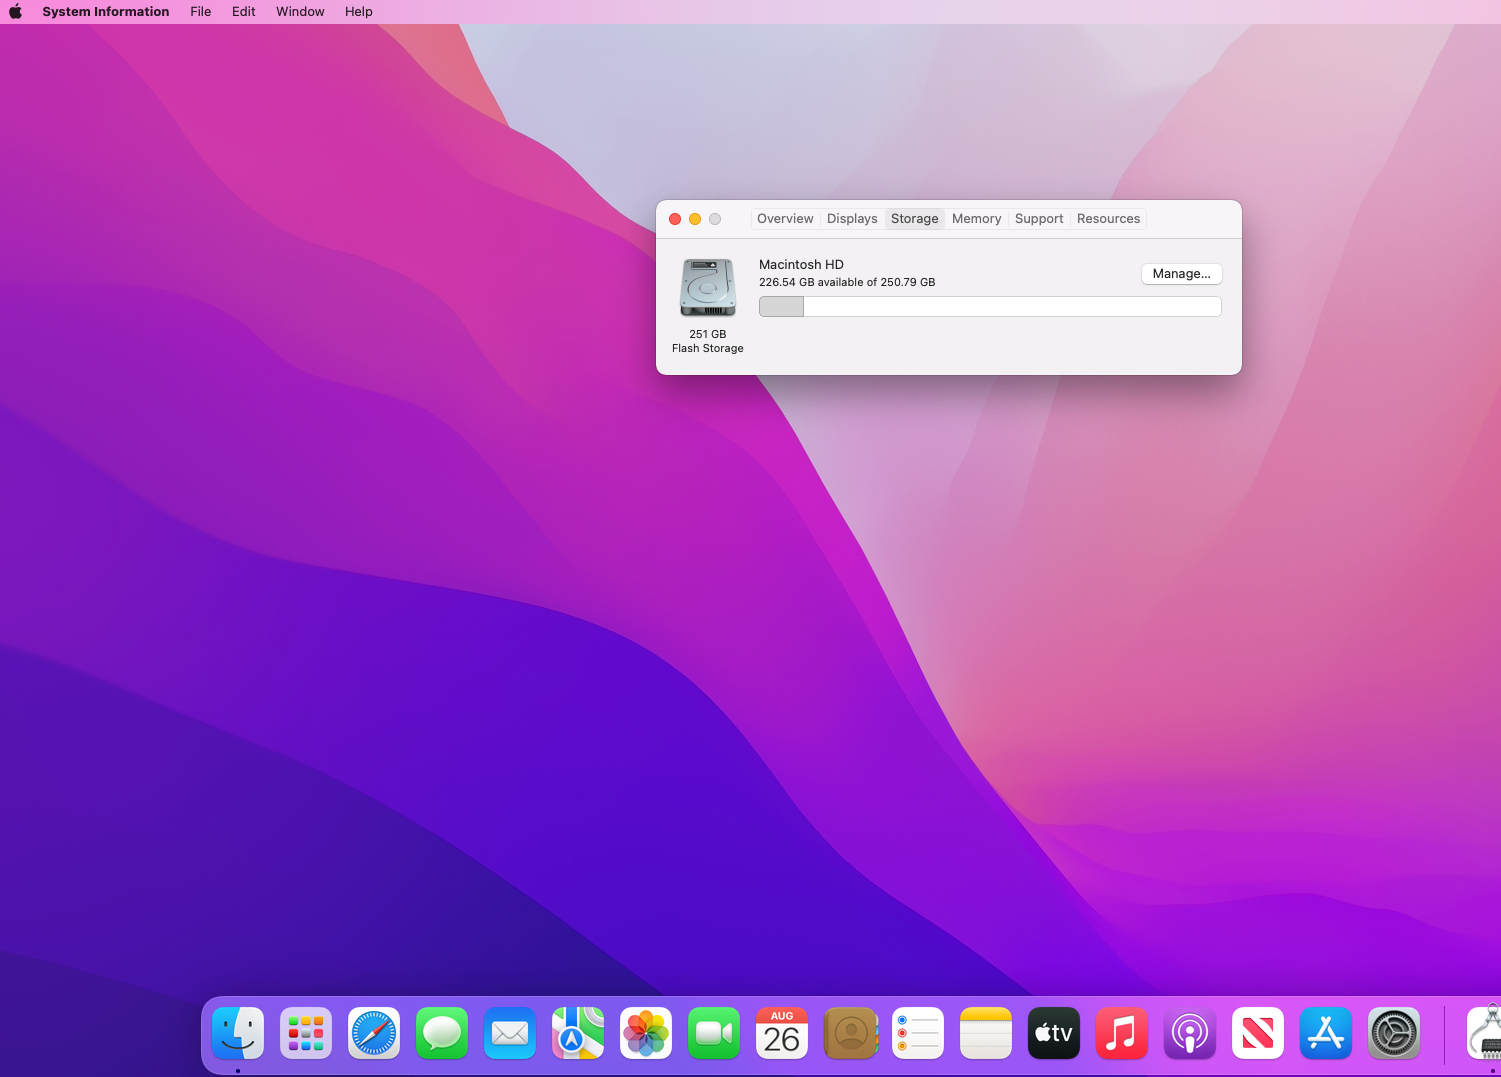1501x1077 pixels.
Task: Open the File menu
Action: pos(201,12)
